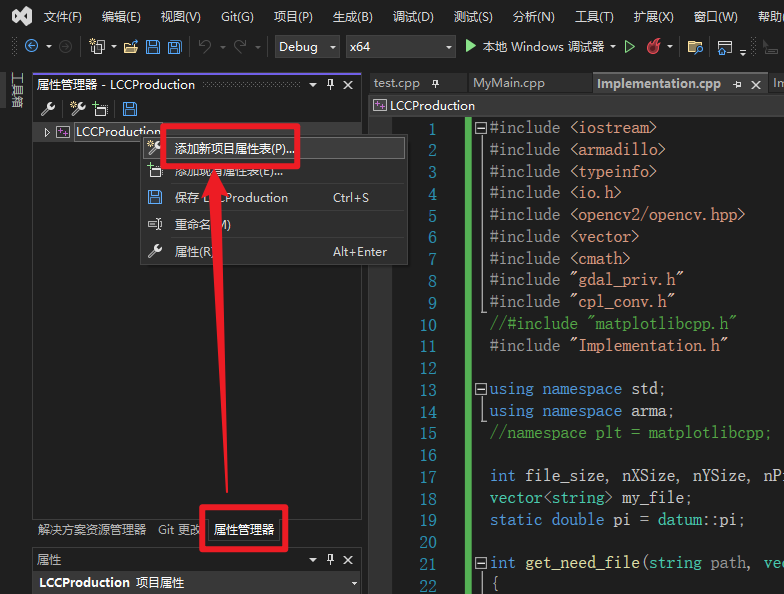Open the Debug configuration dropdown
This screenshot has width=784, height=594.
307,47
